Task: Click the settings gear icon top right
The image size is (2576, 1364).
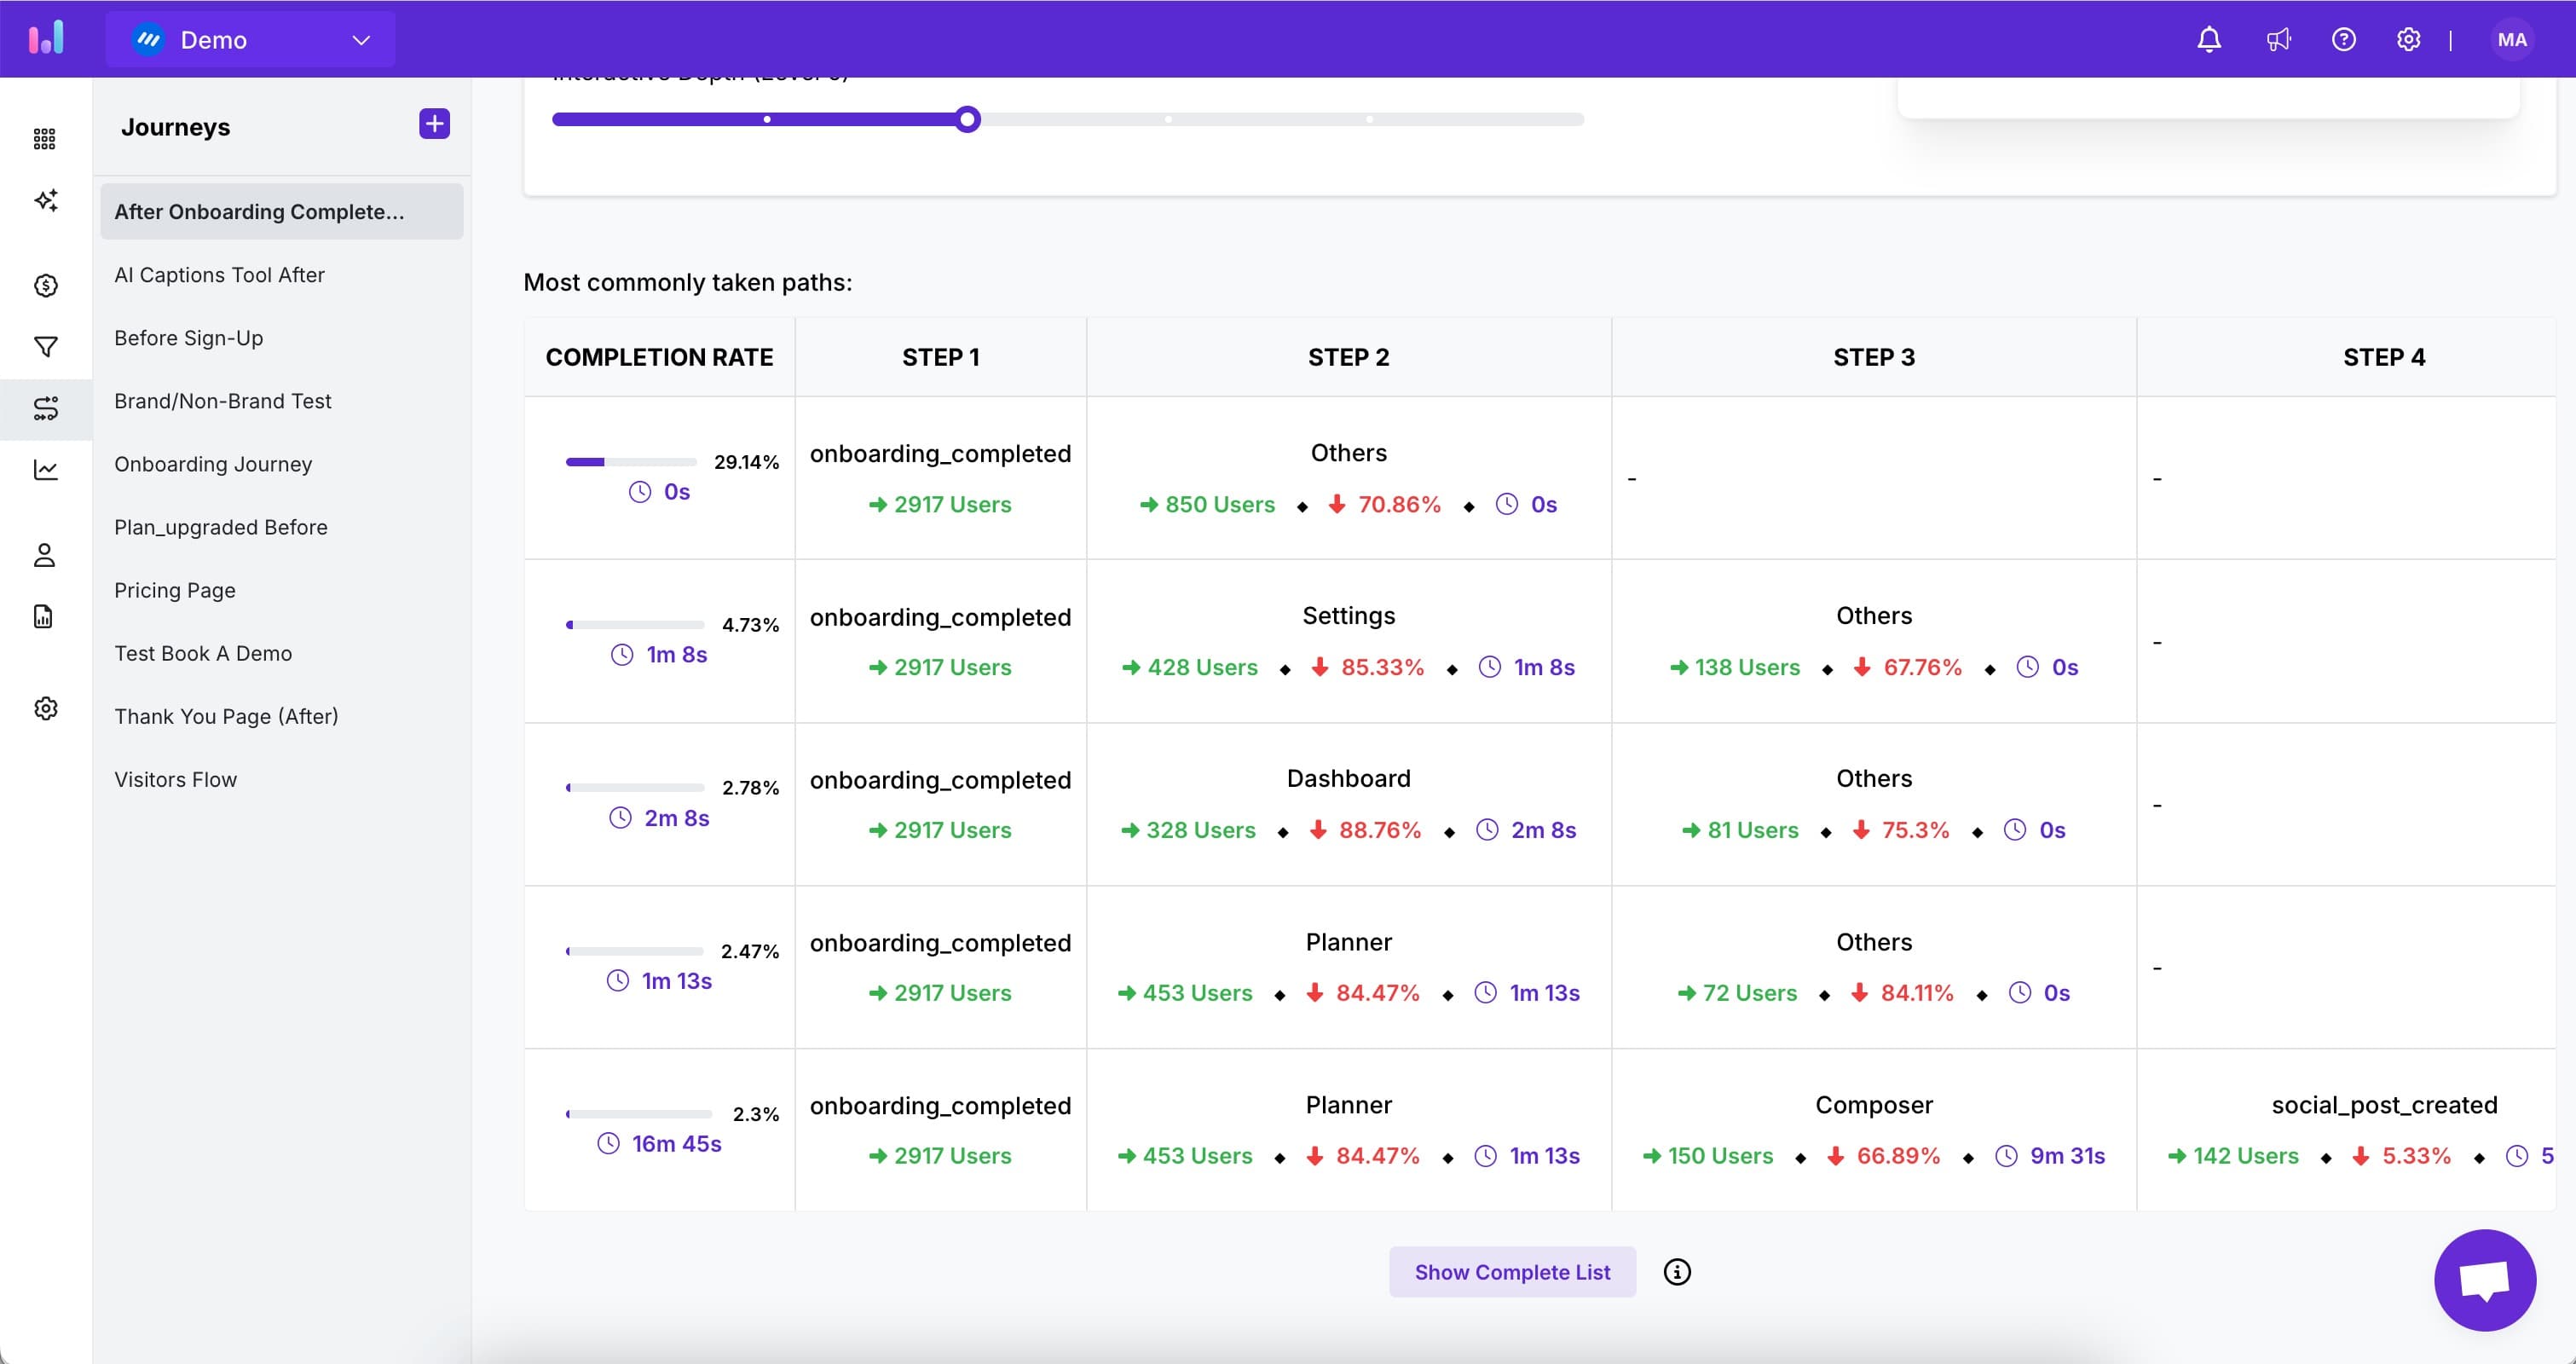Action: pyautogui.click(x=2407, y=38)
